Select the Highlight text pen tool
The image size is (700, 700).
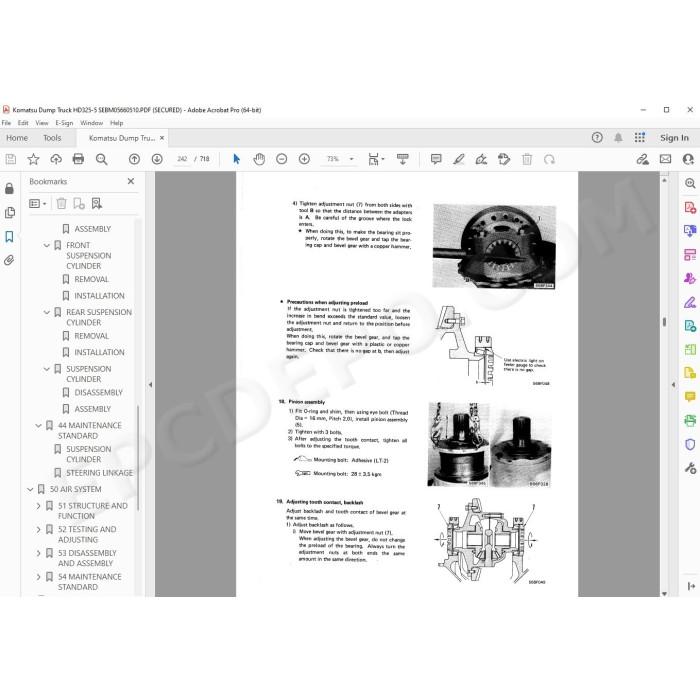tap(458, 159)
